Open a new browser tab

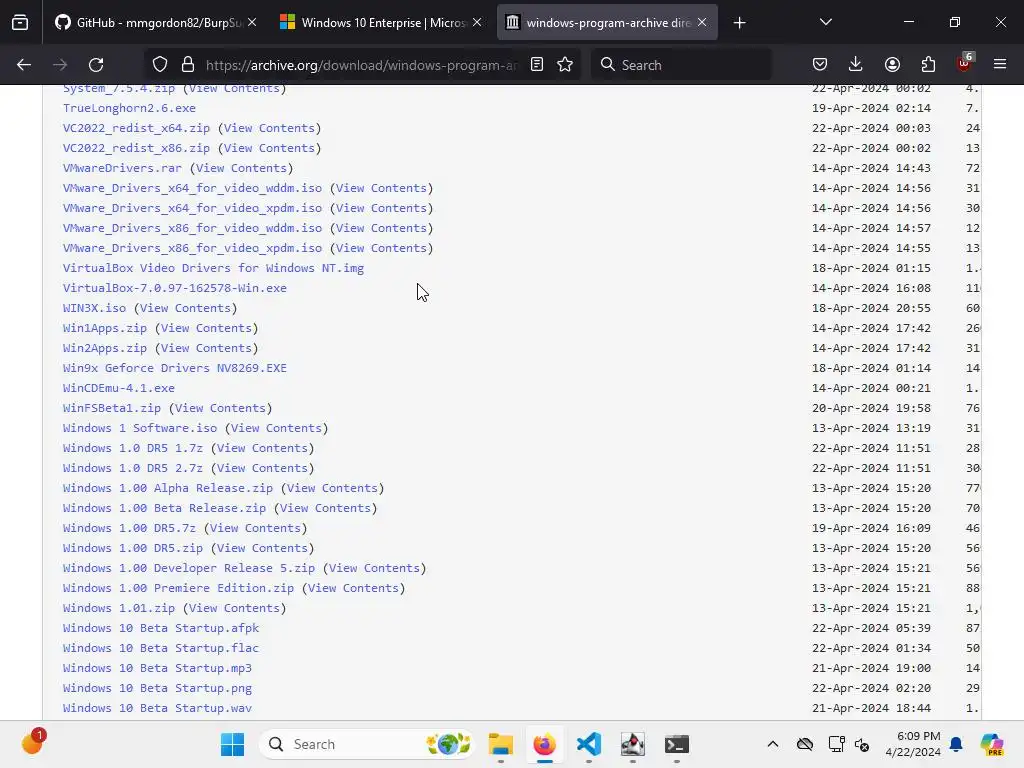point(739,23)
